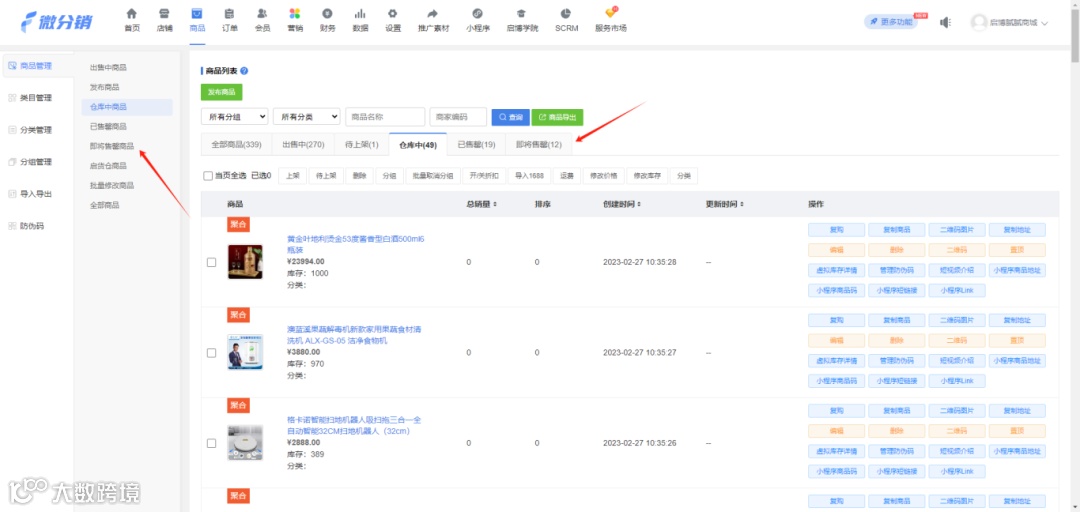Click the green 发布商品 button
This screenshot has width=1080, height=512.
tap(222, 92)
